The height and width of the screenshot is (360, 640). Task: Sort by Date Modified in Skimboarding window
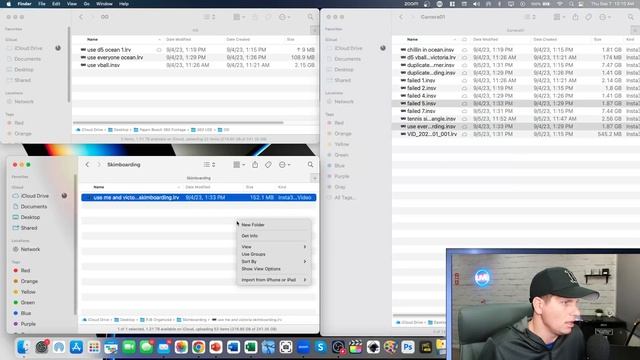pos(198,187)
